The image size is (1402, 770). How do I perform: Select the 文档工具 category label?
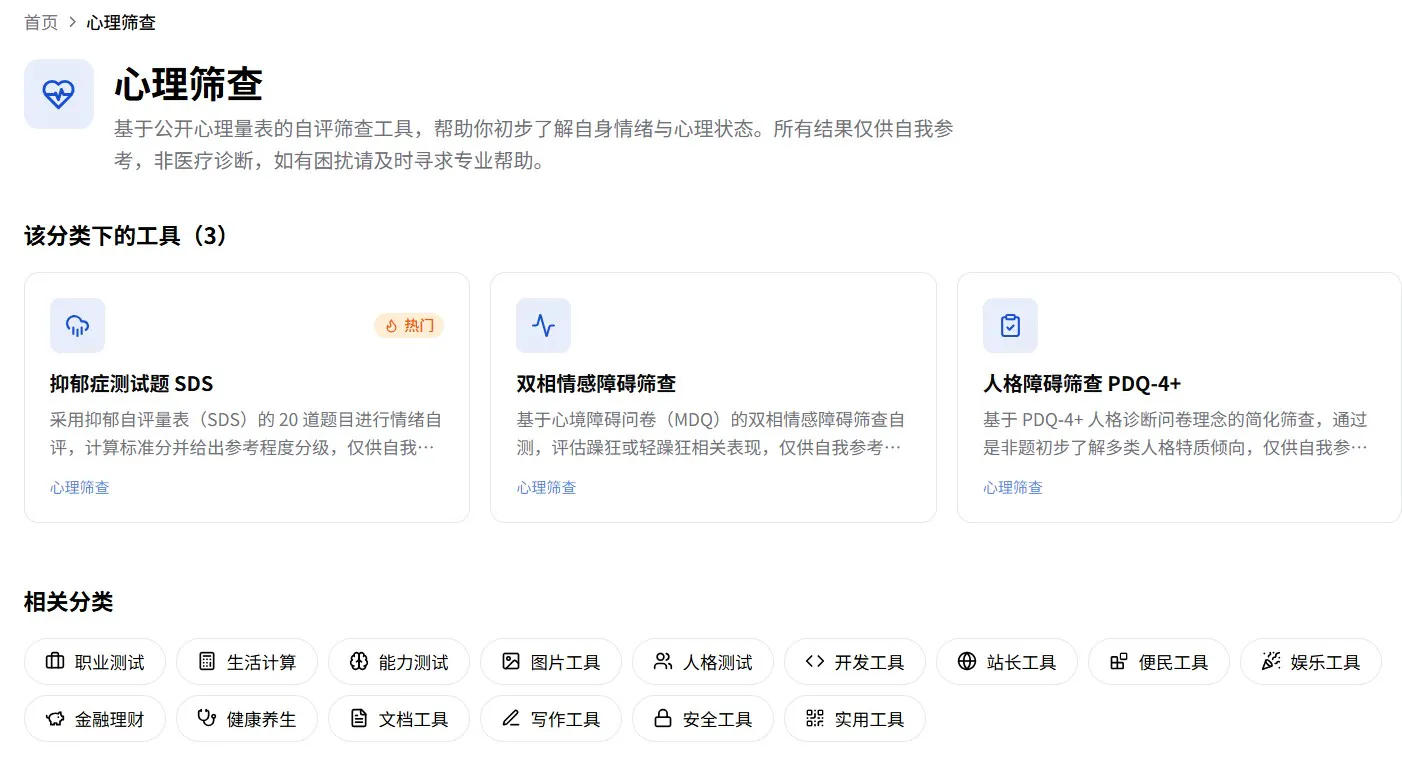pyautogui.click(x=414, y=719)
